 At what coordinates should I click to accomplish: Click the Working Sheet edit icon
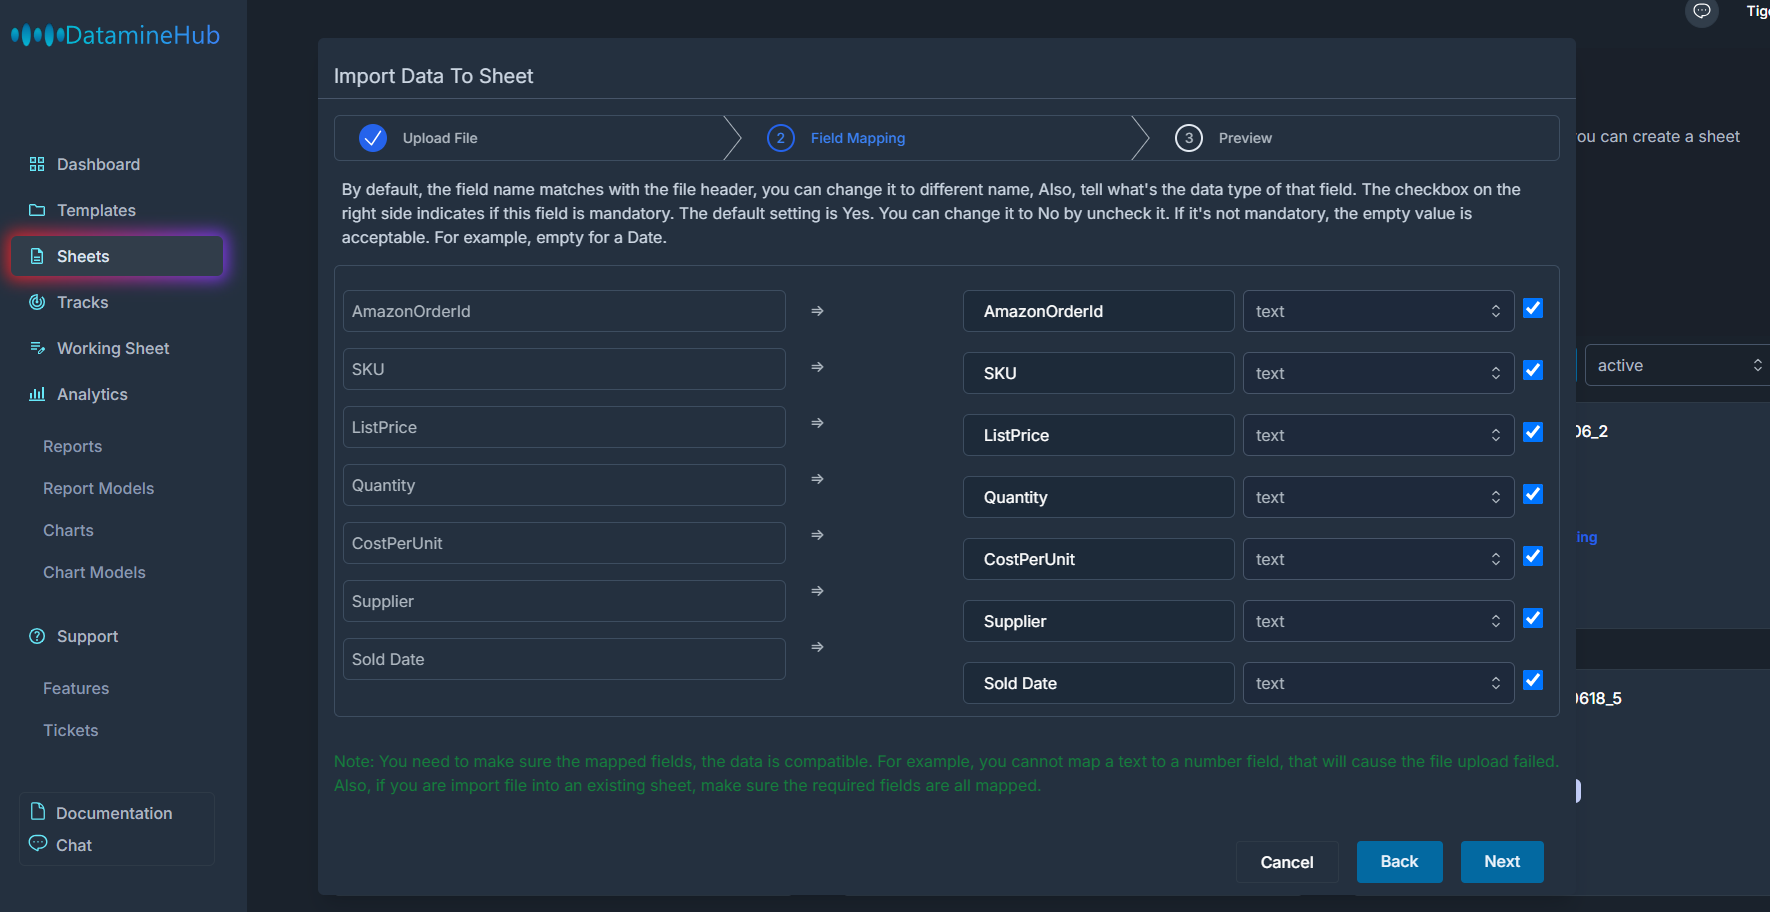[37, 348]
